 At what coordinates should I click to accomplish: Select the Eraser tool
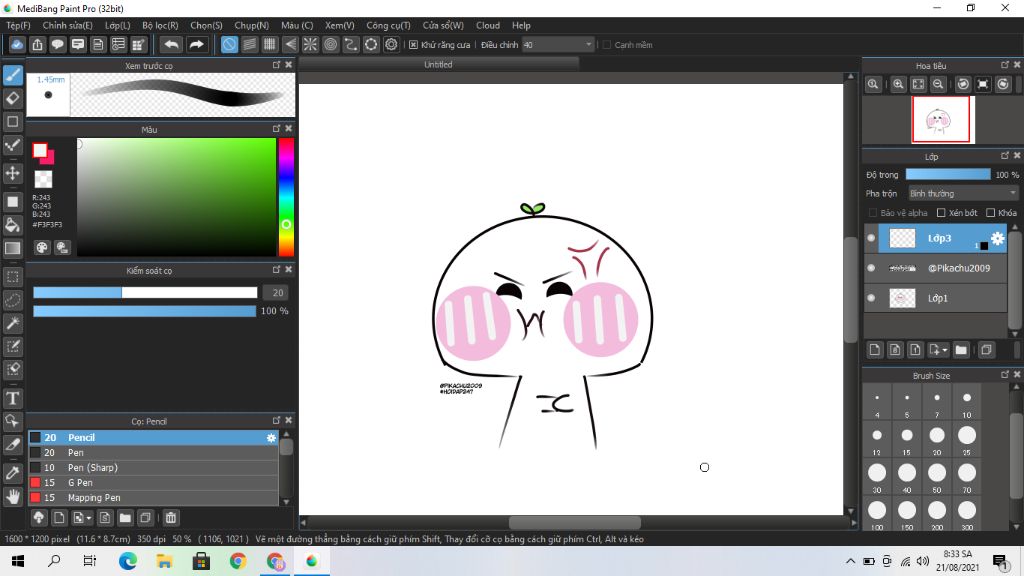pyautogui.click(x=12, y=99)
